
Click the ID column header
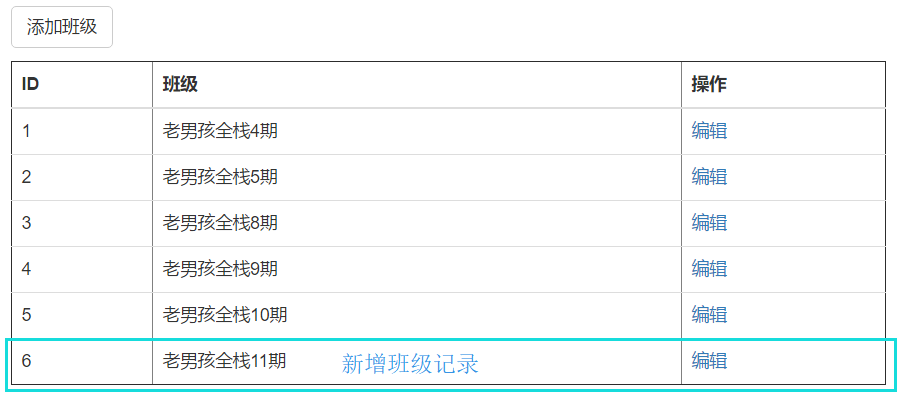[x=31, y=85]
